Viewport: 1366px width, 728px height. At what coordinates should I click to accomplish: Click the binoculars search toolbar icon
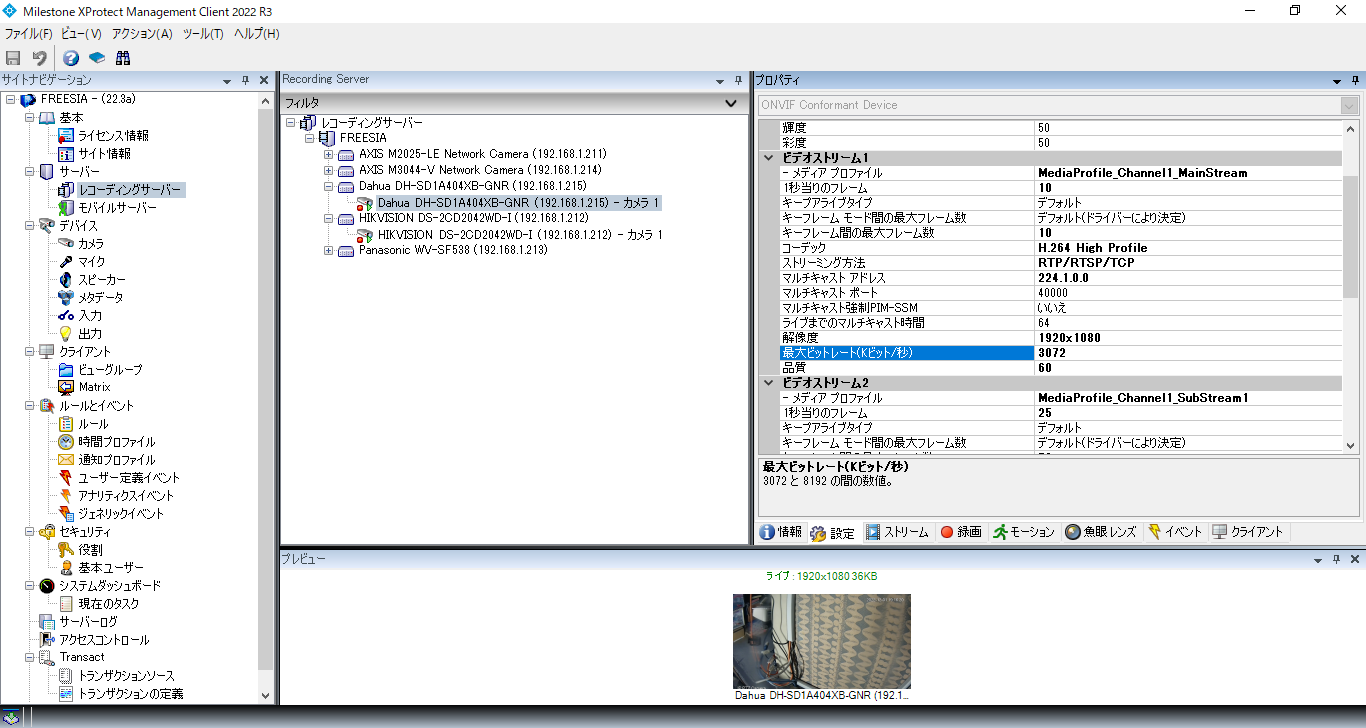pyautogui.click(x=123, y=58)
